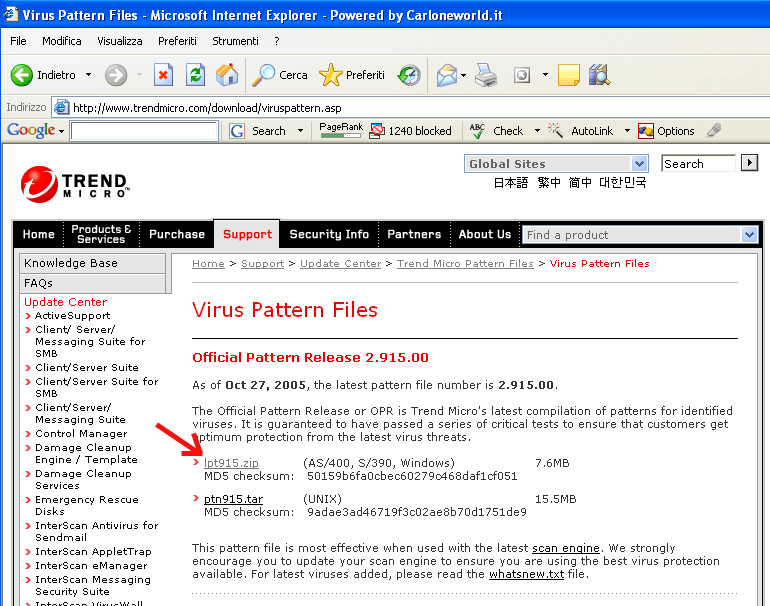
Task: Click the AutoLink wand button
Action: point(580,131)
